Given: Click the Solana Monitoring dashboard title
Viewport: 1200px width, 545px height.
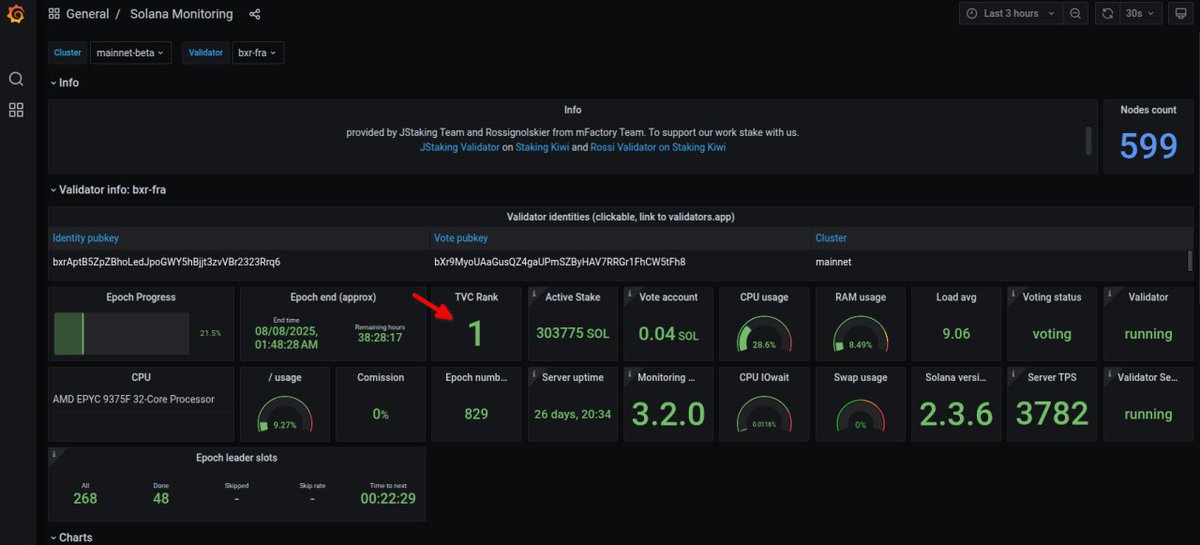Looking at the screenshot, I should (x=181, y=14).
